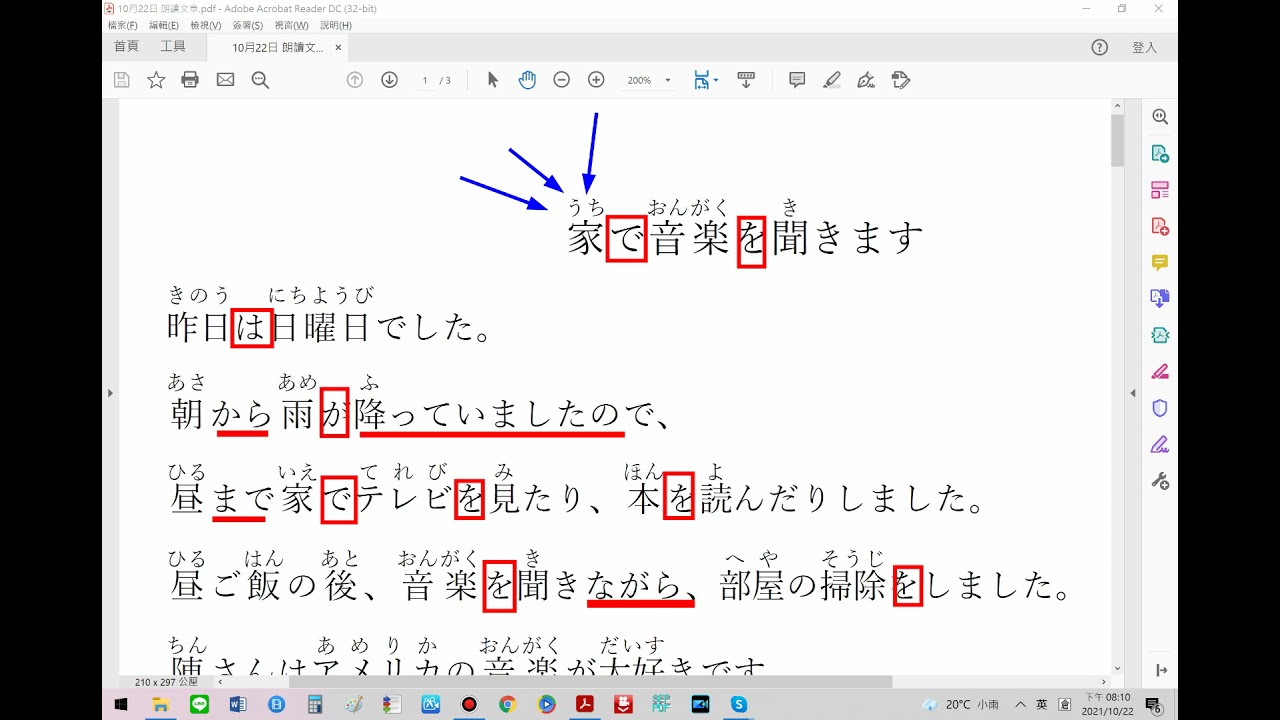This screenshot has height=720, width=1280.
Task: Close the 10月22日 document tab
Action: (x=338, y=47)
